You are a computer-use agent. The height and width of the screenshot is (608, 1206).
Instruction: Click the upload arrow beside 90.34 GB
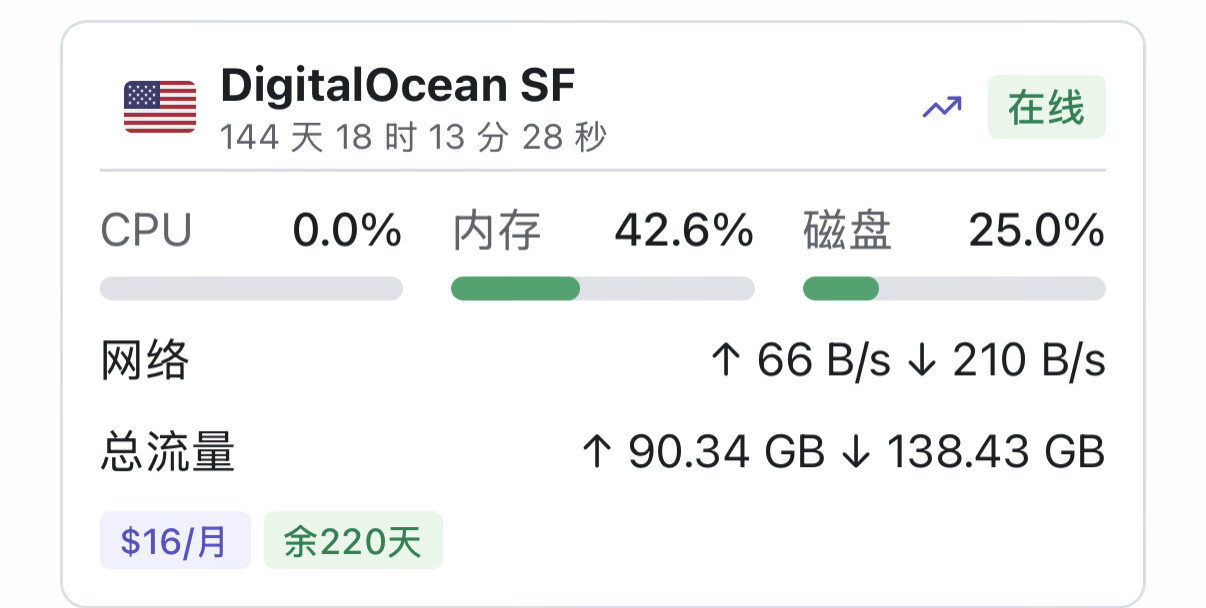click(x=596, y=452)
